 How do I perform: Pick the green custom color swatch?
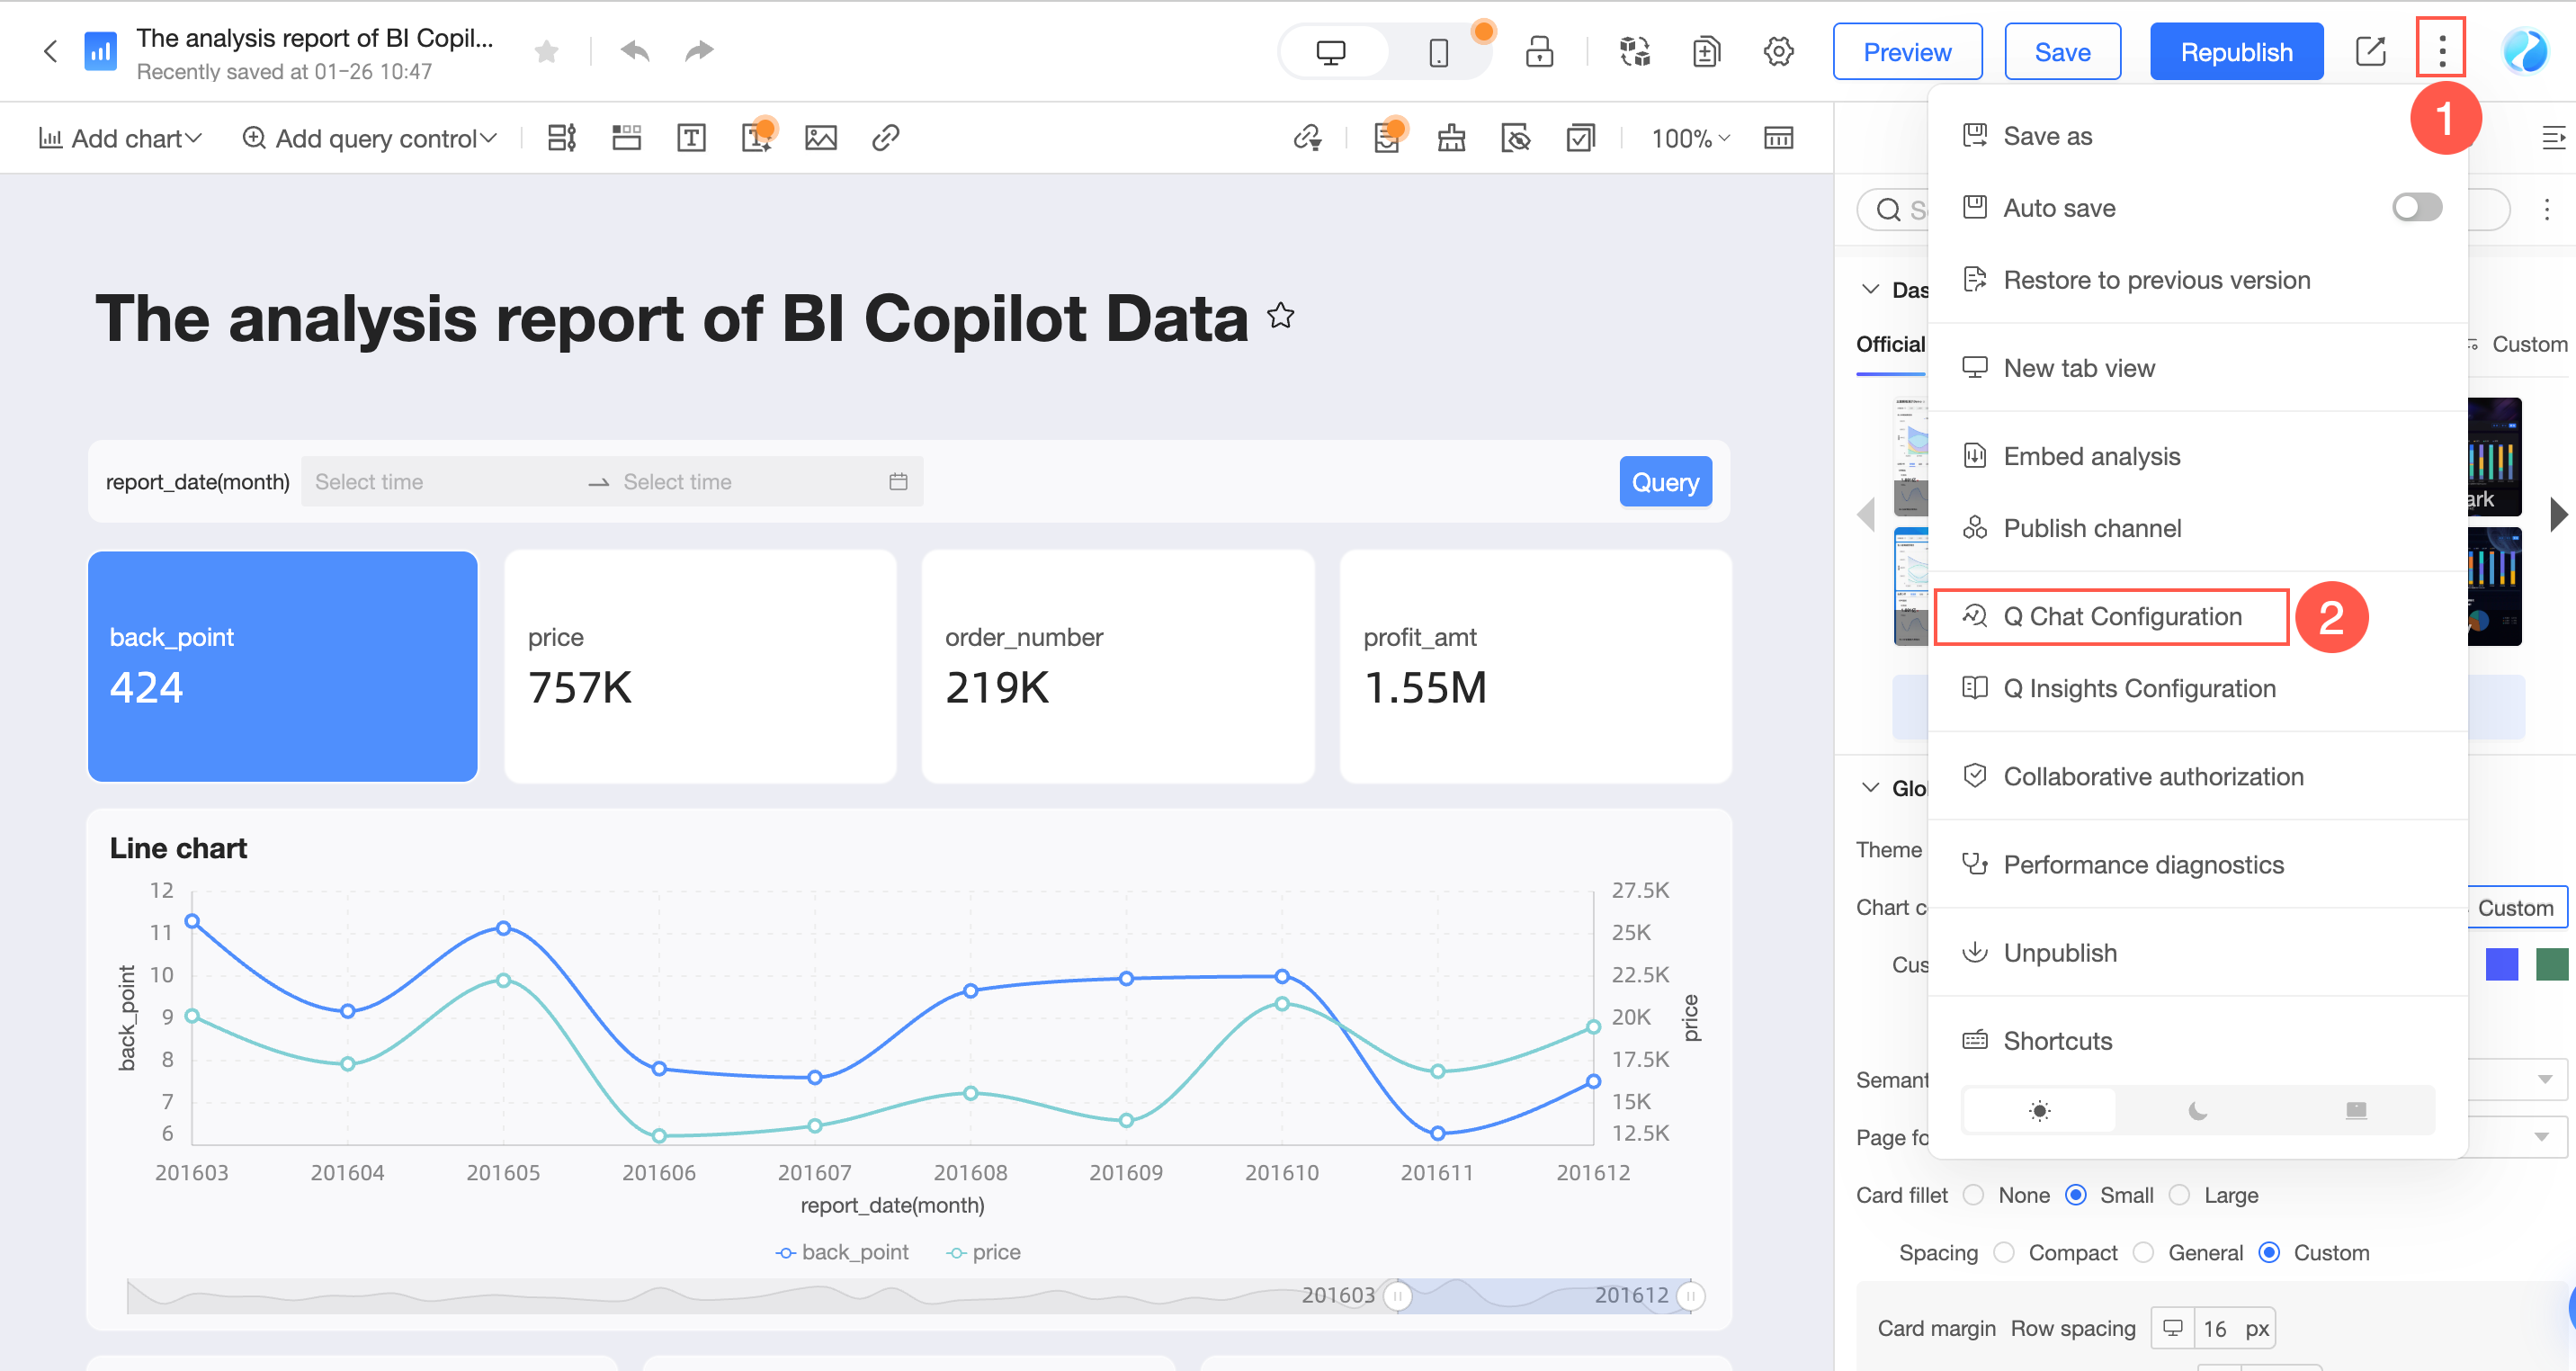click(x=2551, y=964)
